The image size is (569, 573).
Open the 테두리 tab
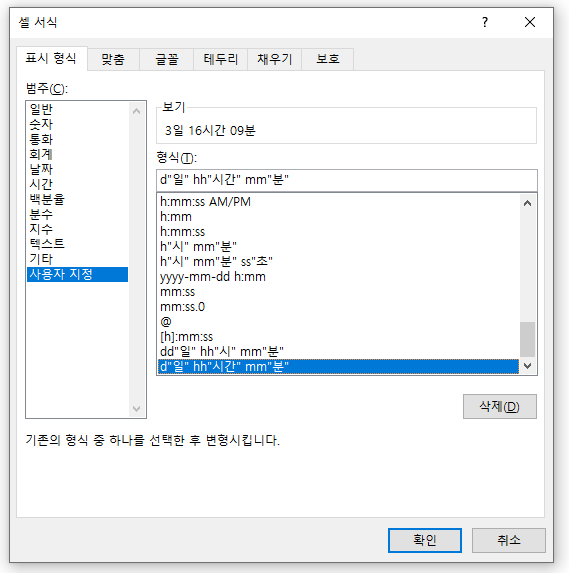(220, 59)
